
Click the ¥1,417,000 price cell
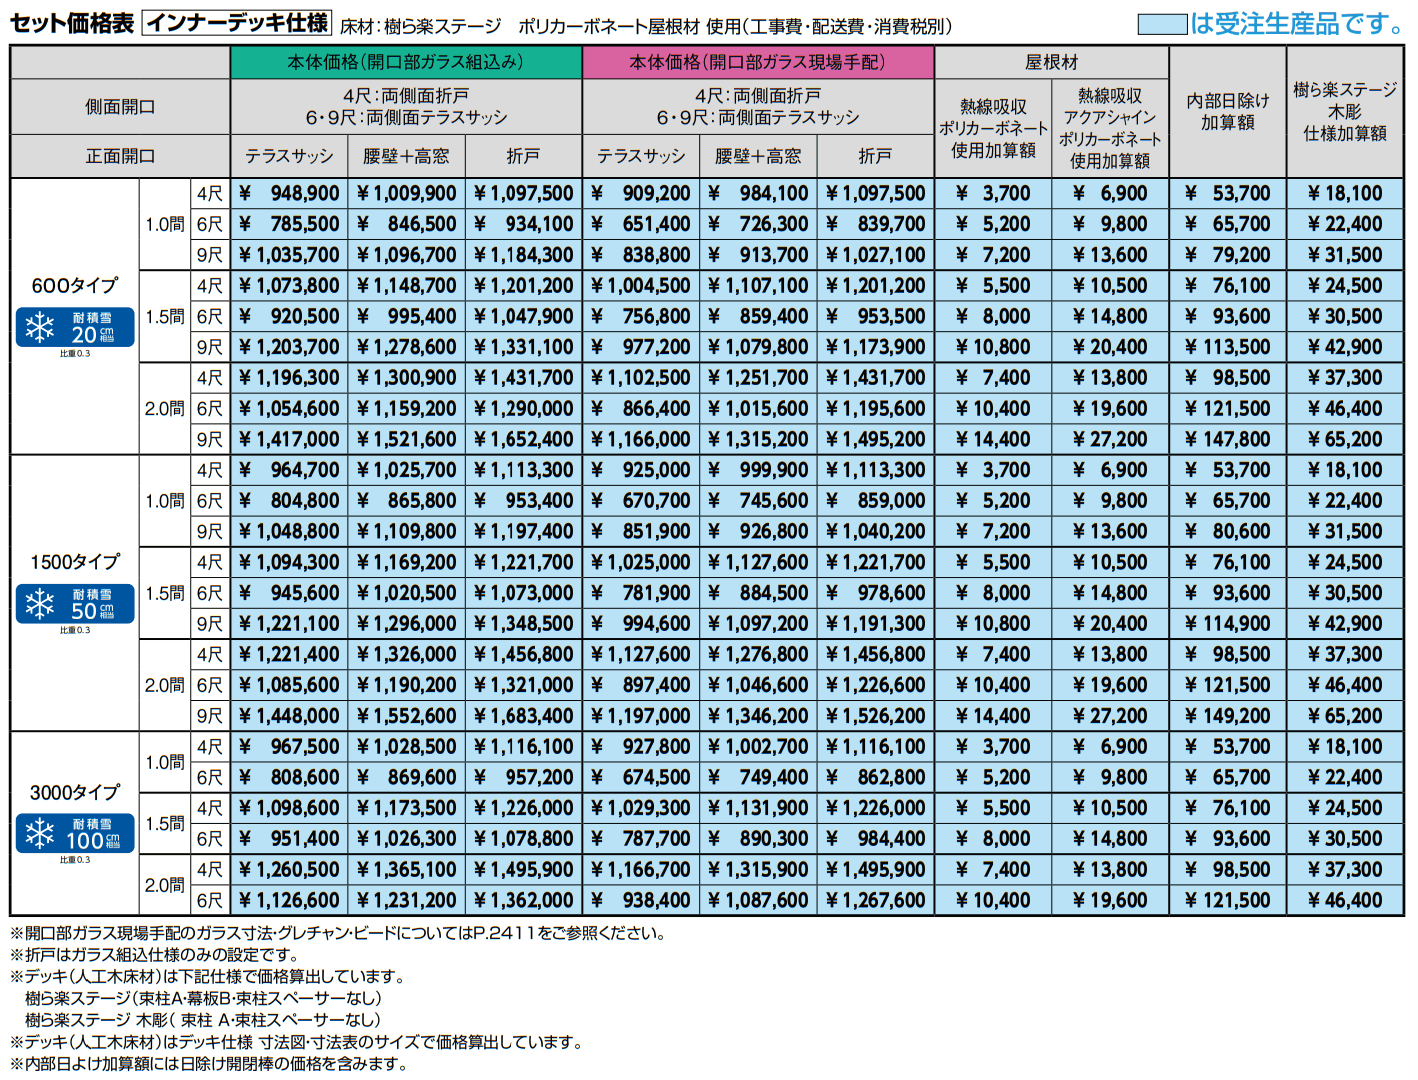289,439
